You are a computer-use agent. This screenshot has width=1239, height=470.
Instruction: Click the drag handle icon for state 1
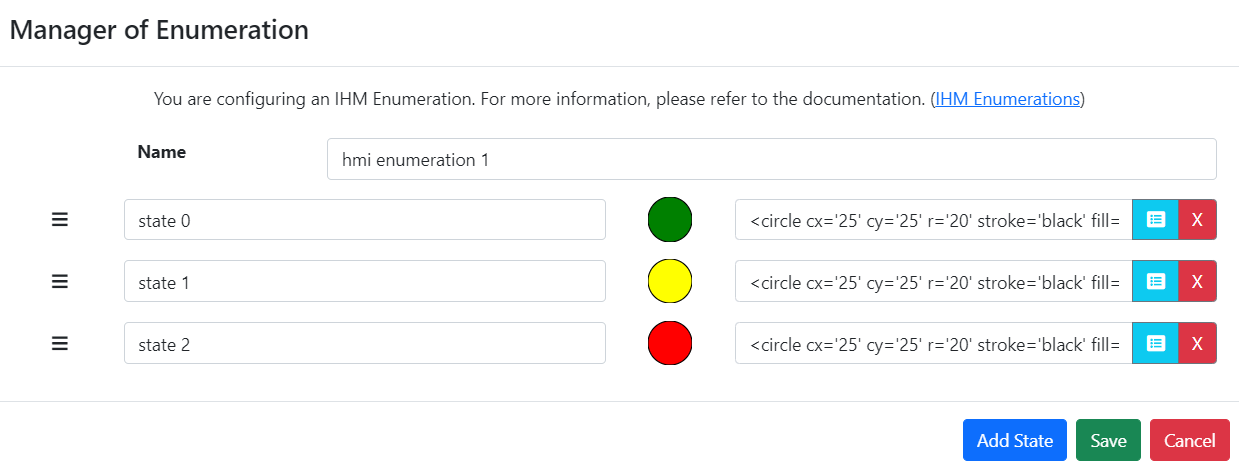pyautogui.click(x=60, y=282)
